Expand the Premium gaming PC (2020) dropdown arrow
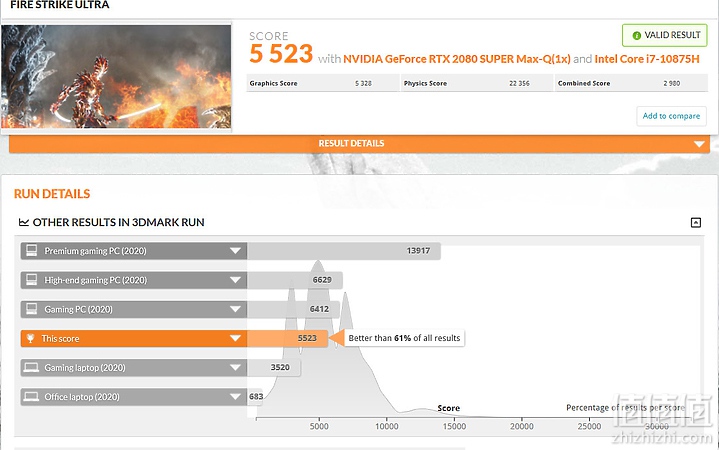The width and height of the screenshot is (719, 450). (235, 251)
